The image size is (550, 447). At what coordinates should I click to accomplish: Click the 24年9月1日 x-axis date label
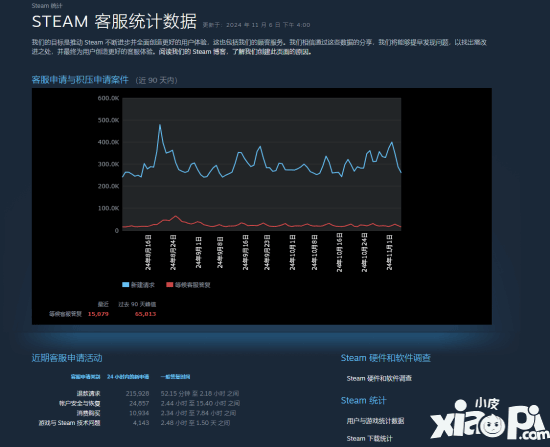[x=199, y=252]
